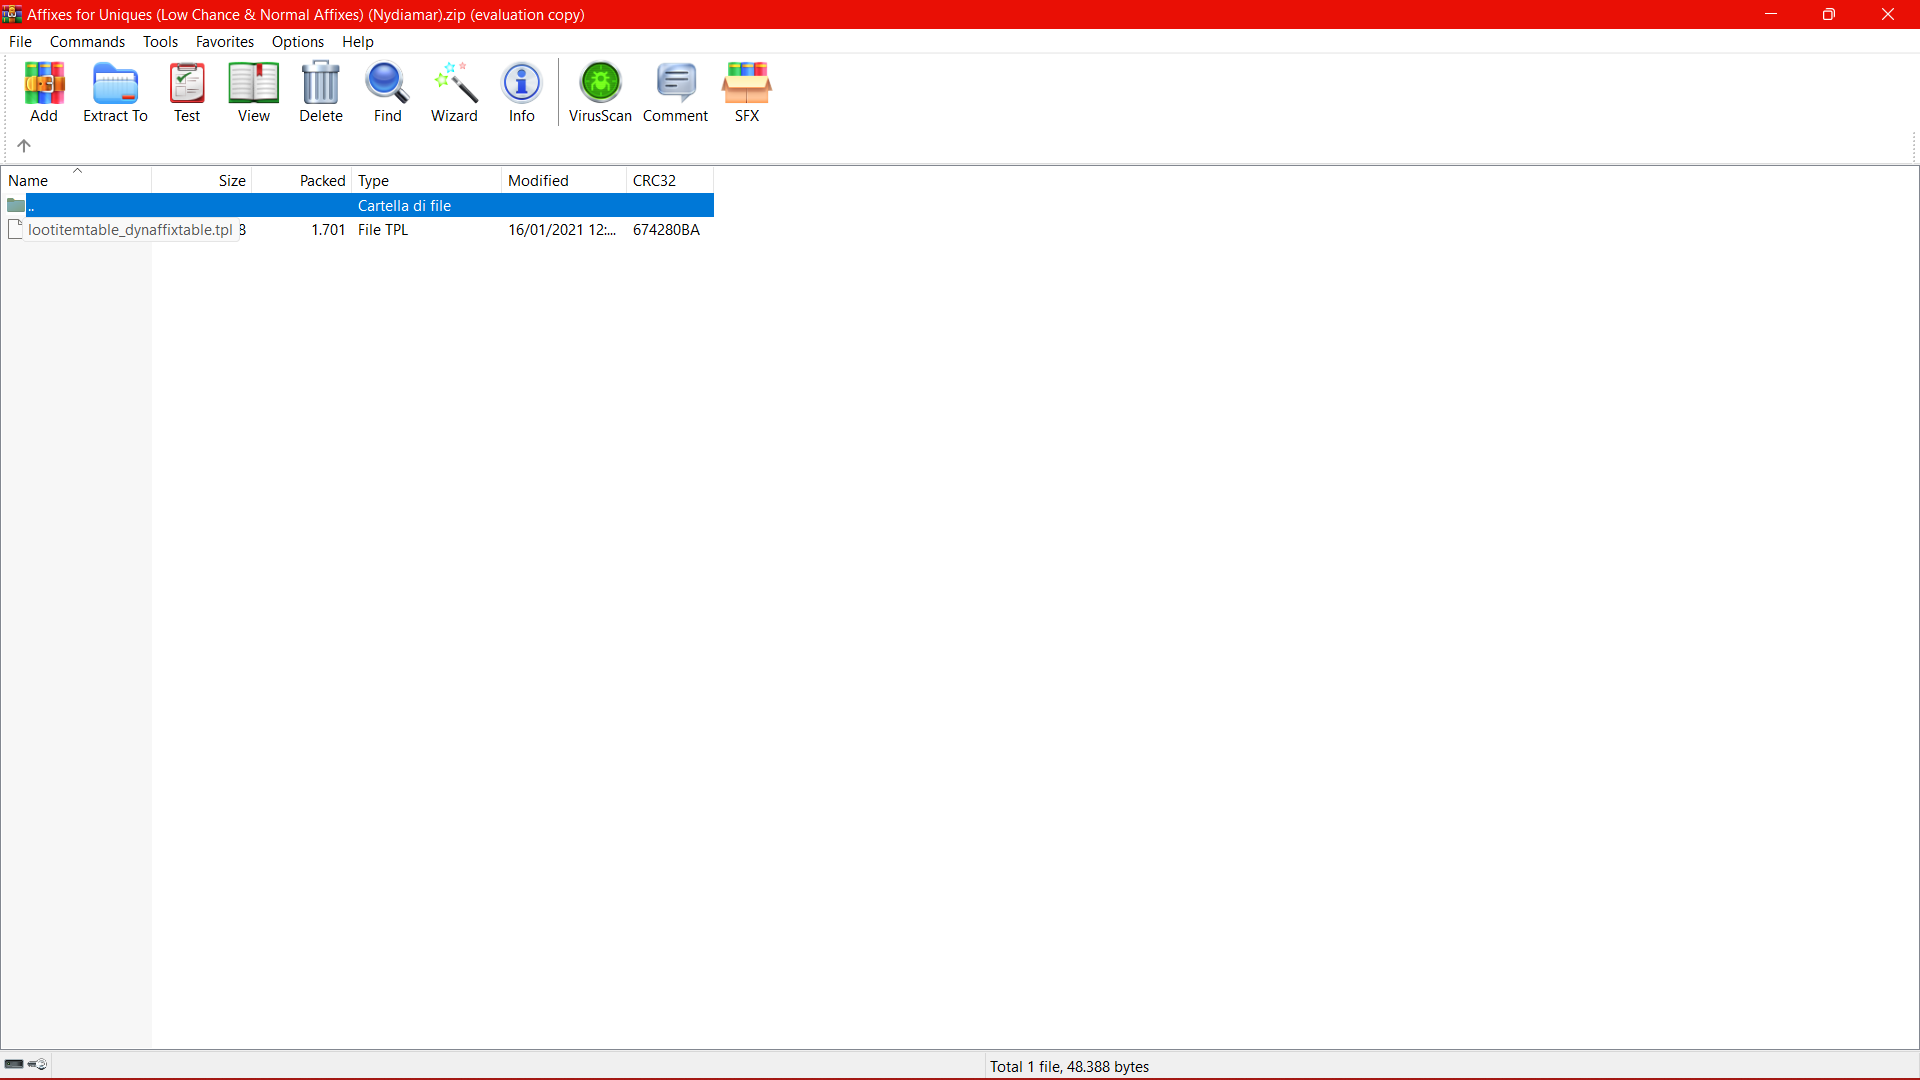Click the SFX conversion icon
This screenshot has width=1920, height=1080.
click(x=747, y=92)
